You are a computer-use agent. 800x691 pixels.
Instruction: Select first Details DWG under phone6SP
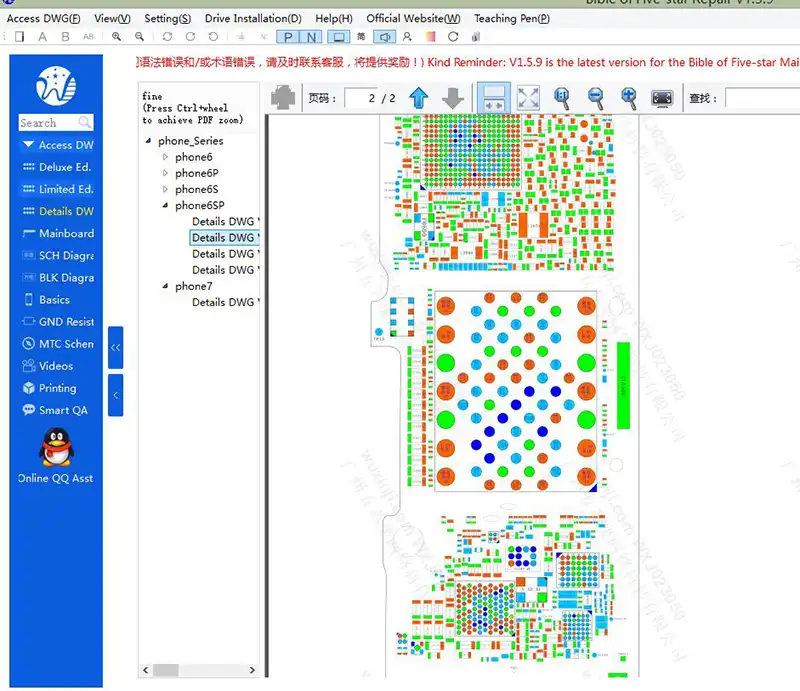click(x=225, y=221)
